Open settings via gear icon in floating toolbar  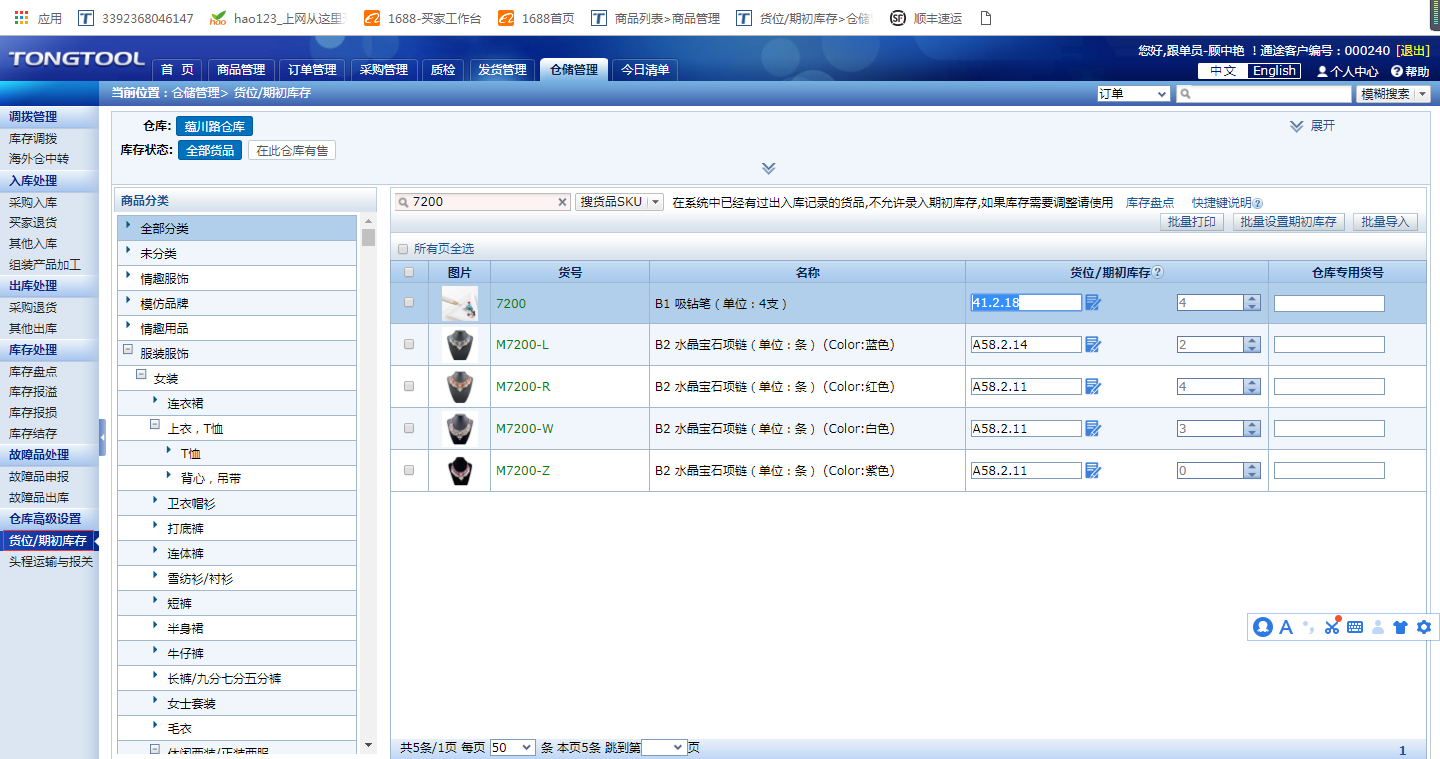[1424, 627]
